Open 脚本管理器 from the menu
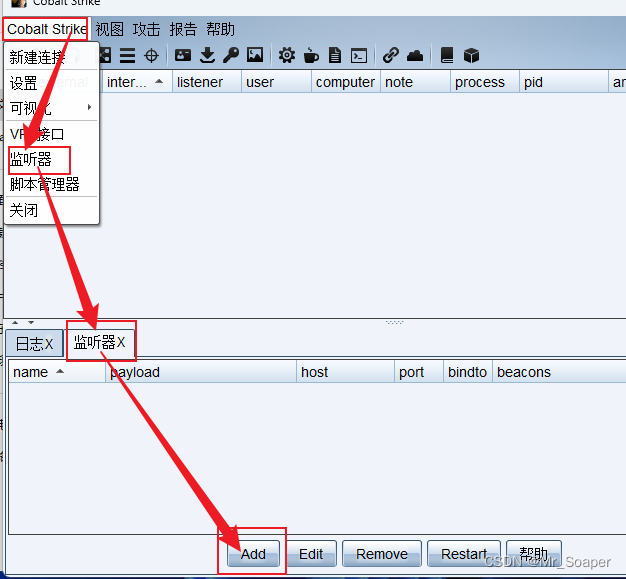 [52, 184]
